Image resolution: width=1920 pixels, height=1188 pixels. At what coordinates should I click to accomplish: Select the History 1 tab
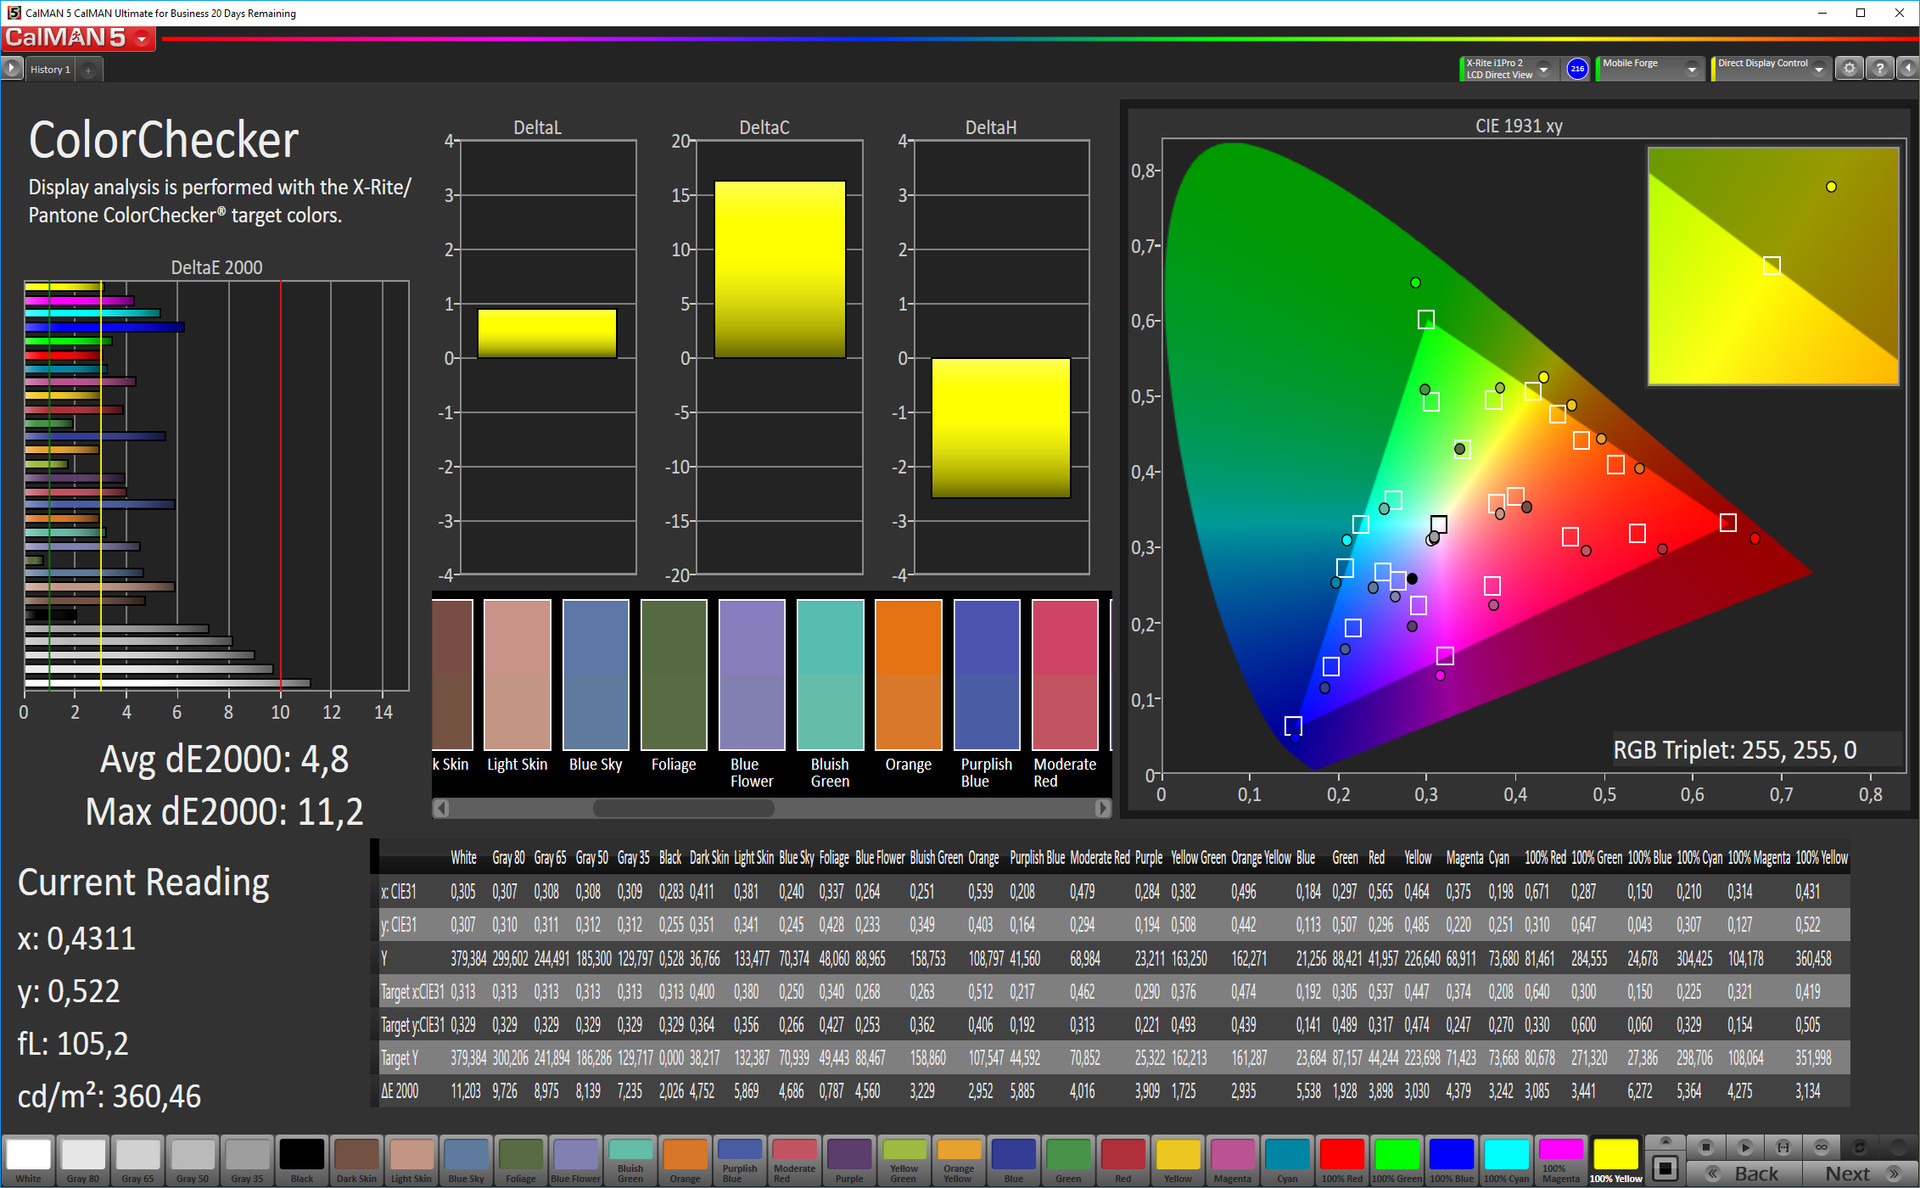tap(50, 70)
